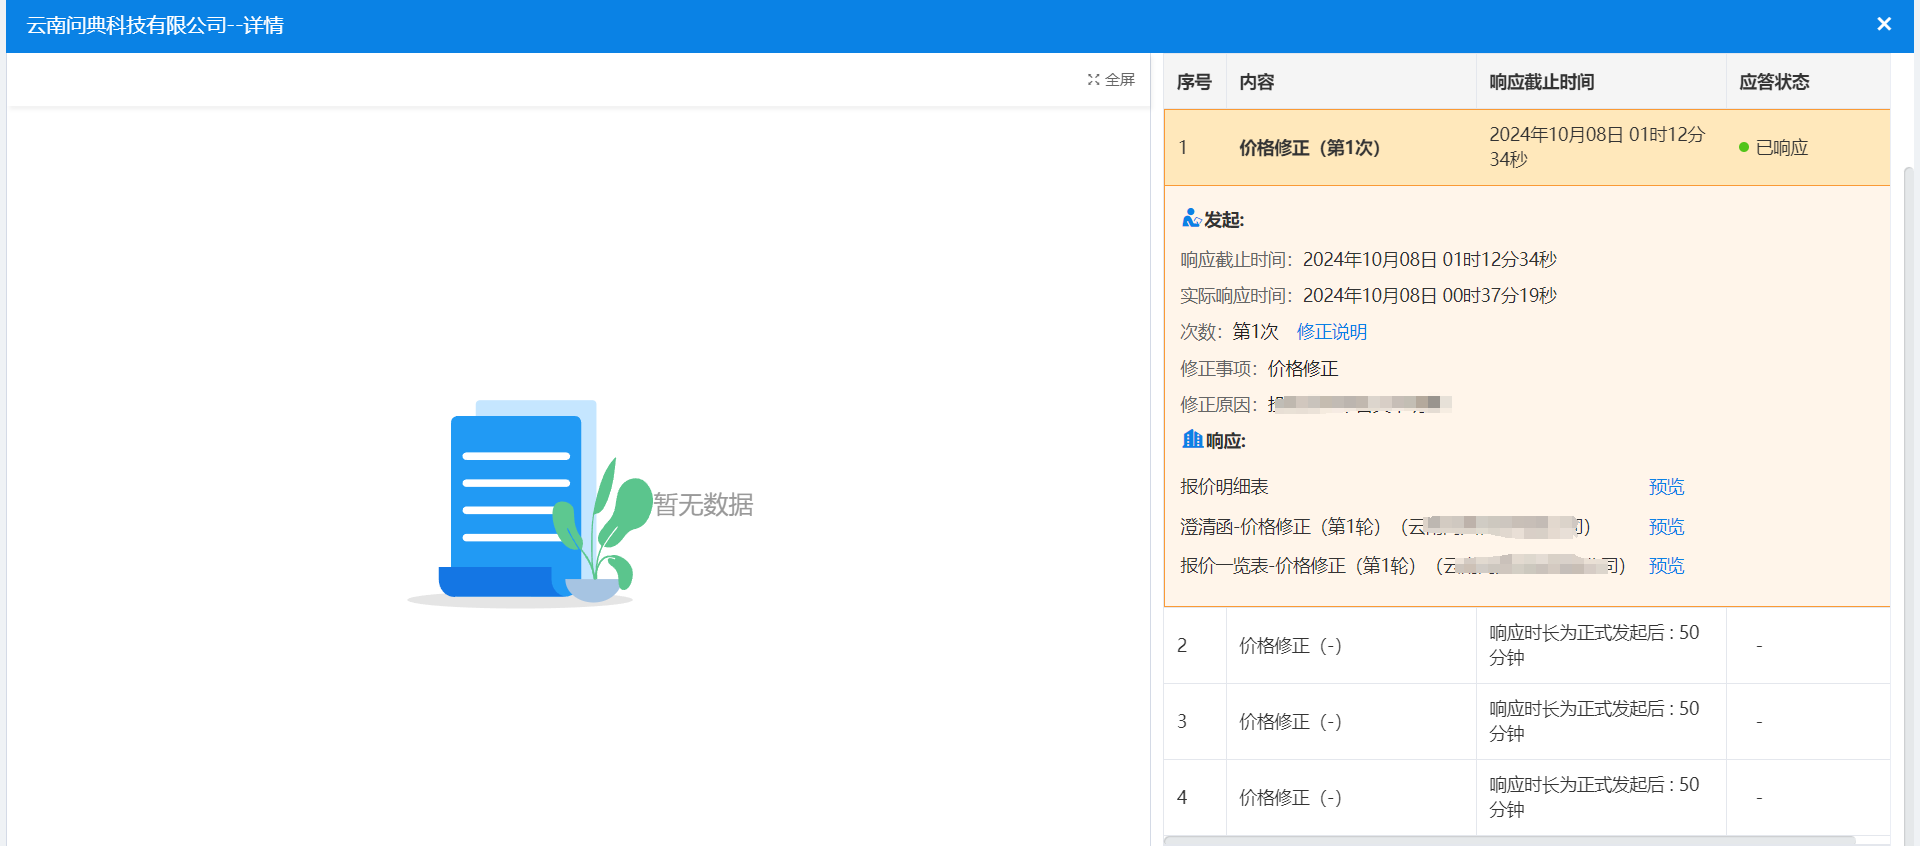
Task: Click row 3 response duration 50分钟 cell
Action: (x=1601, y=722)
